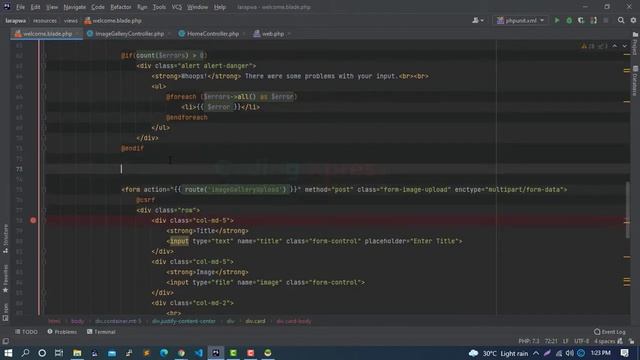Click the highlighted 'input' tag on title line
640x360 pixels.
tap(179, 241)
